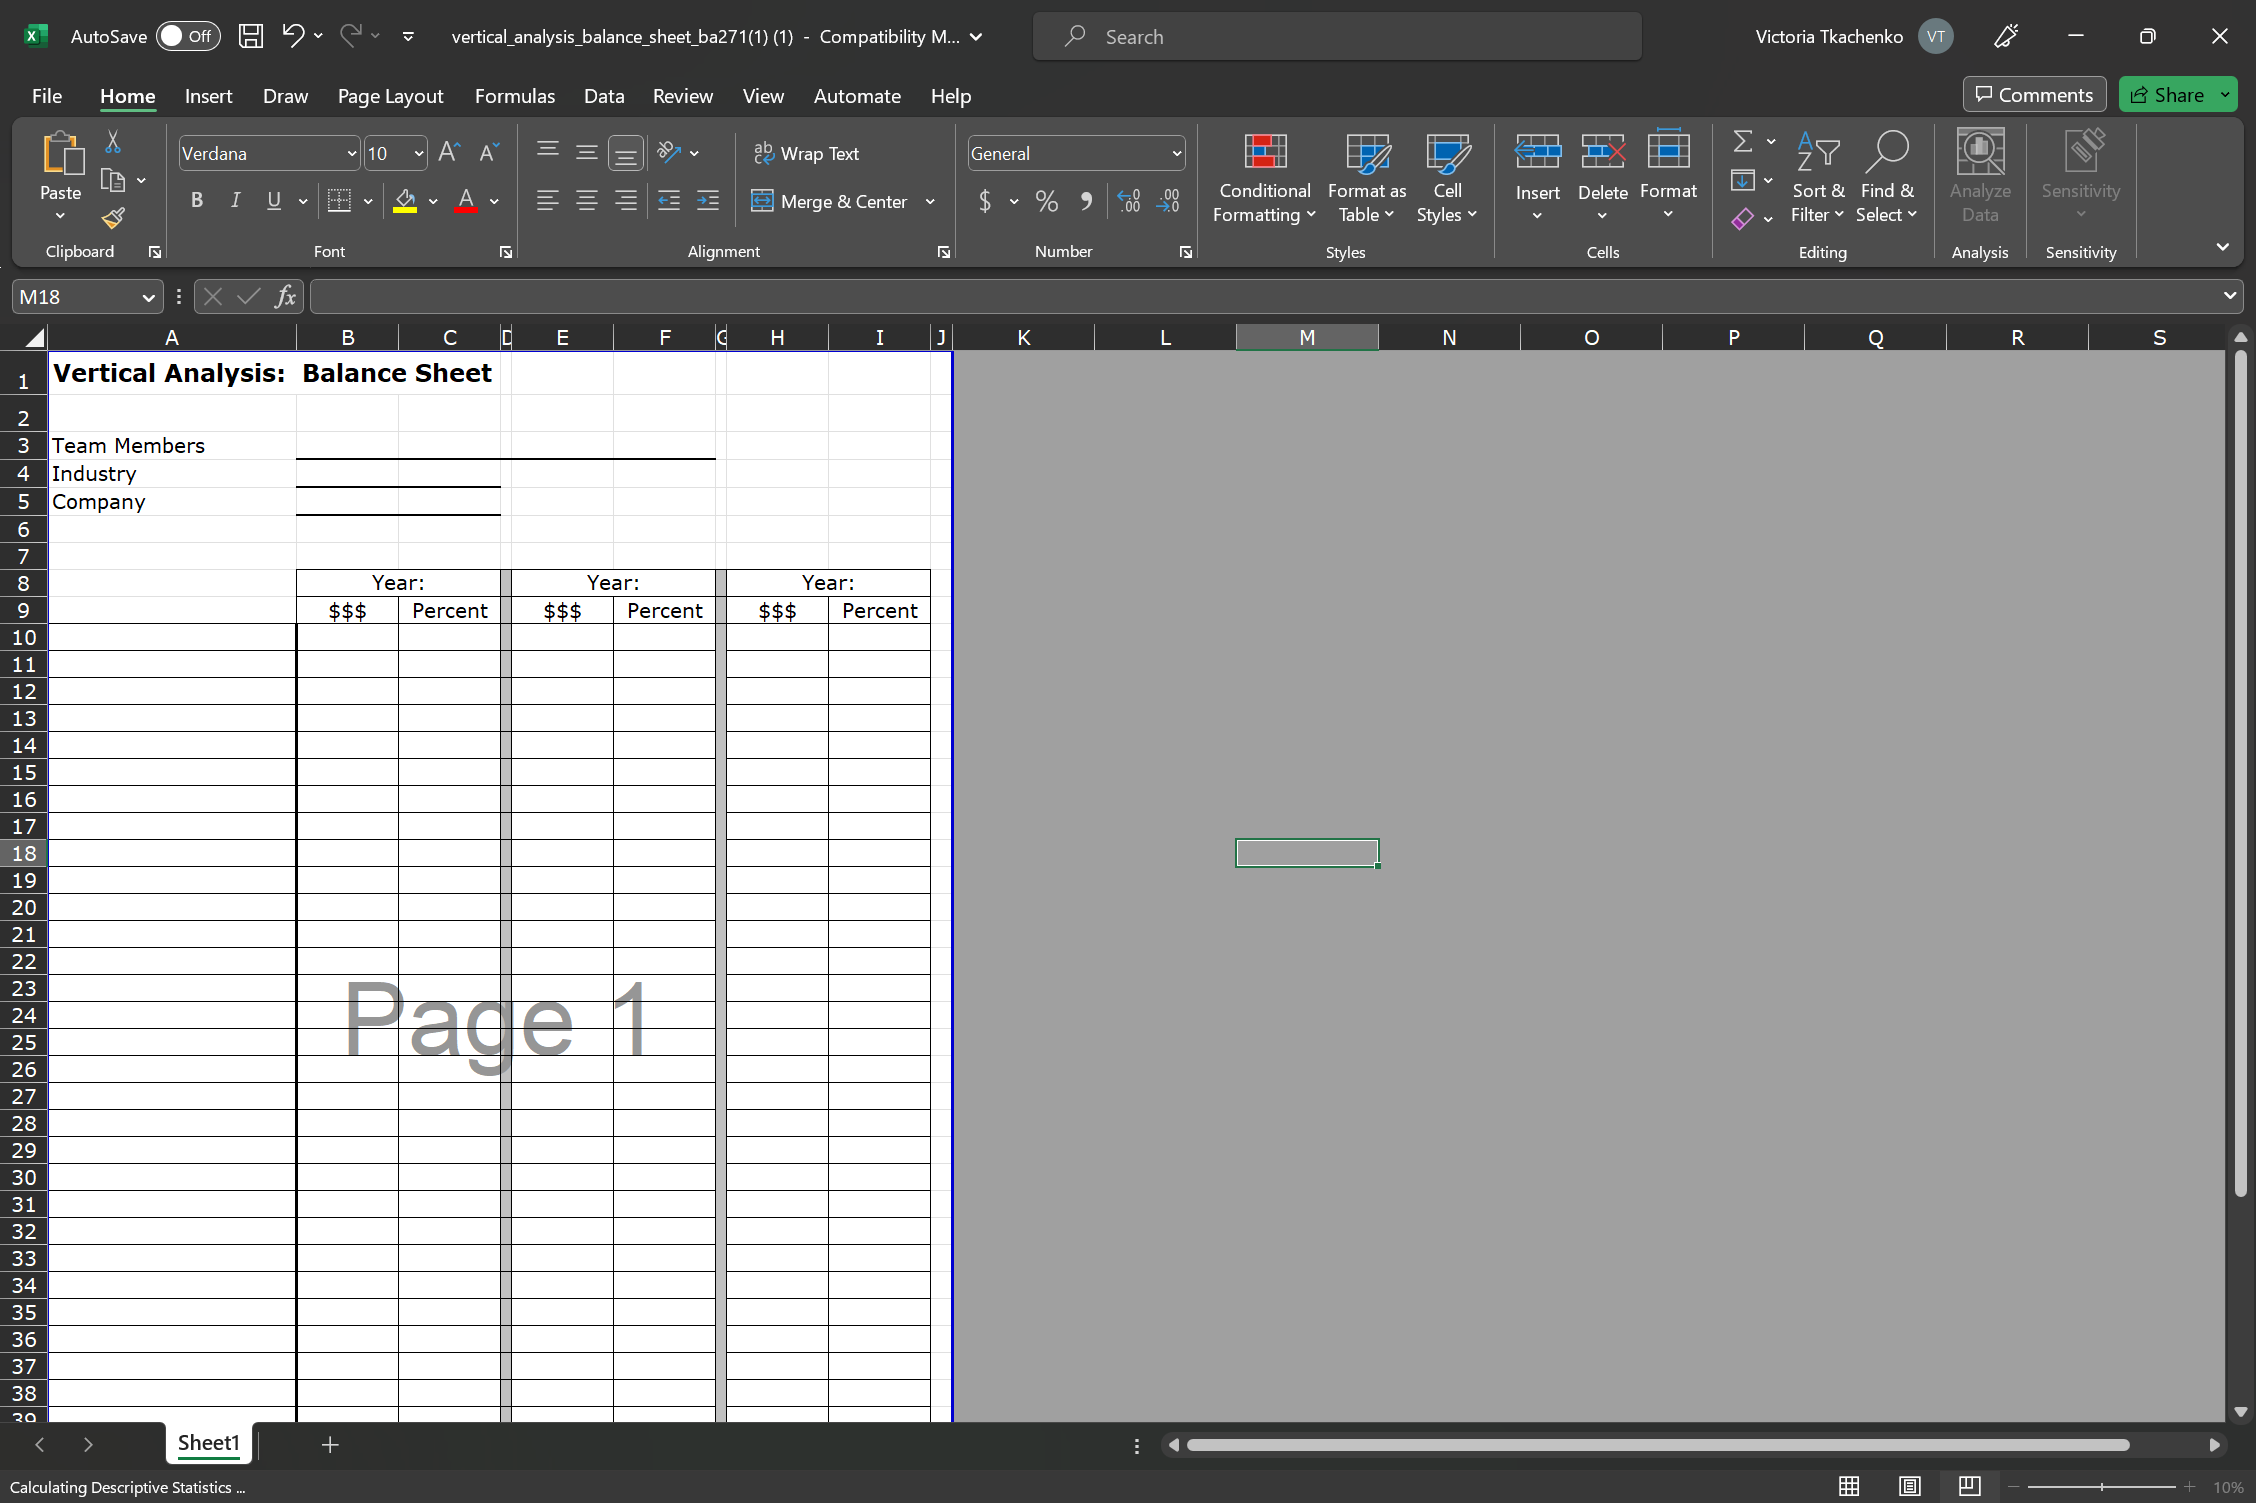The width and height of the screenshot is (2256, 1504).
Task: Switch to Page Layout view icon
Action: pos(1909,1486)
